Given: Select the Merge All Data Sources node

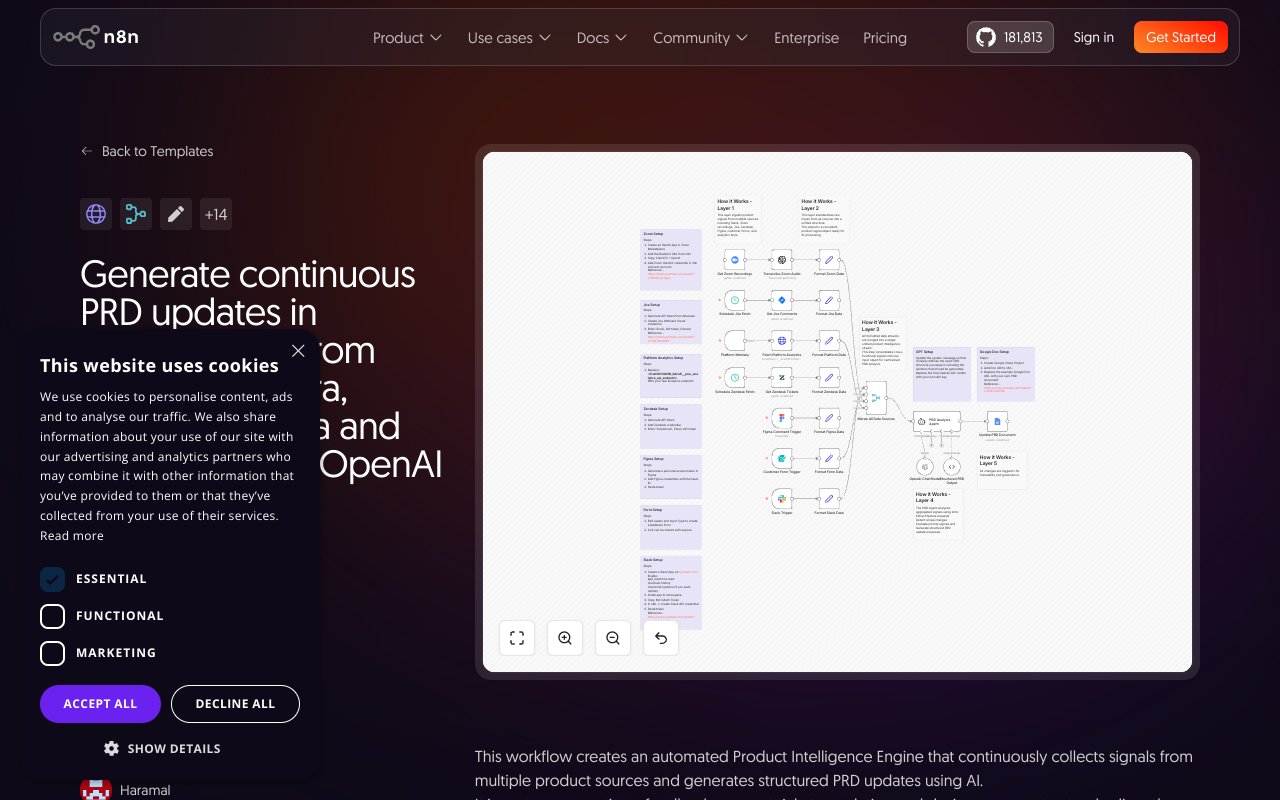Looking at the screenshot, I should tap(876, 398).
